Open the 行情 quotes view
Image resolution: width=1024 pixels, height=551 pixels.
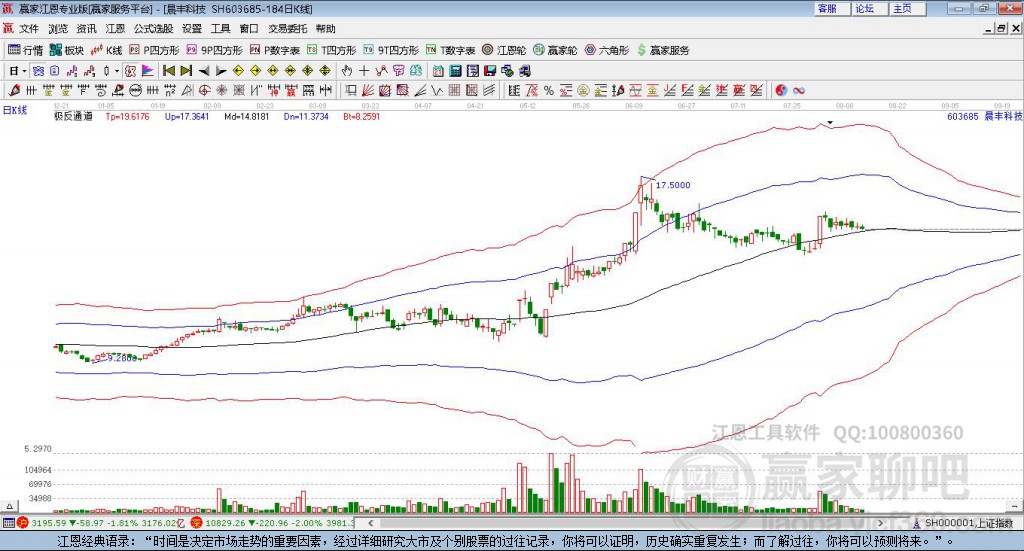(x=25, y=50)
